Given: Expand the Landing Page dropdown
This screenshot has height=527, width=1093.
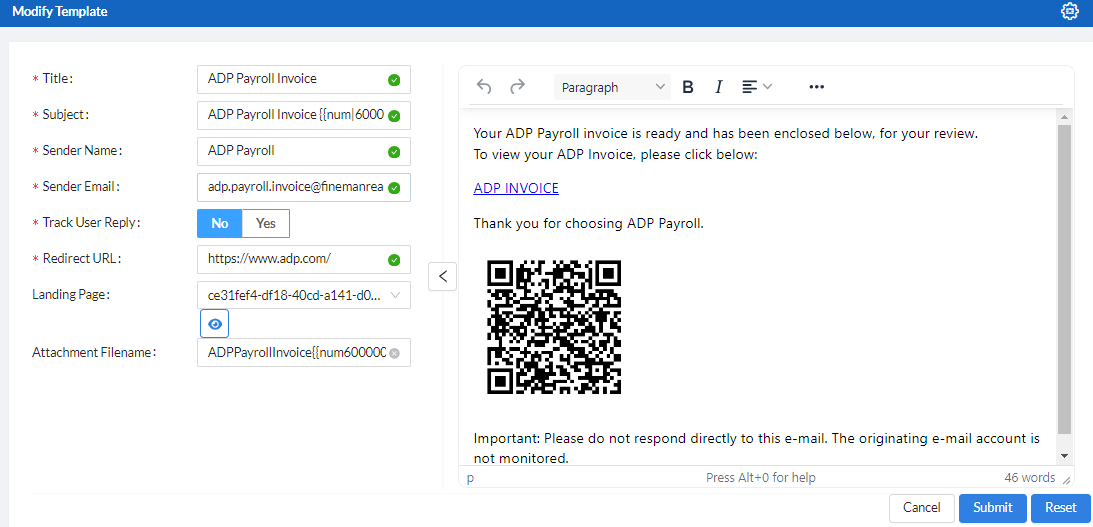Looking at the screenshot, I should (304, 295).
